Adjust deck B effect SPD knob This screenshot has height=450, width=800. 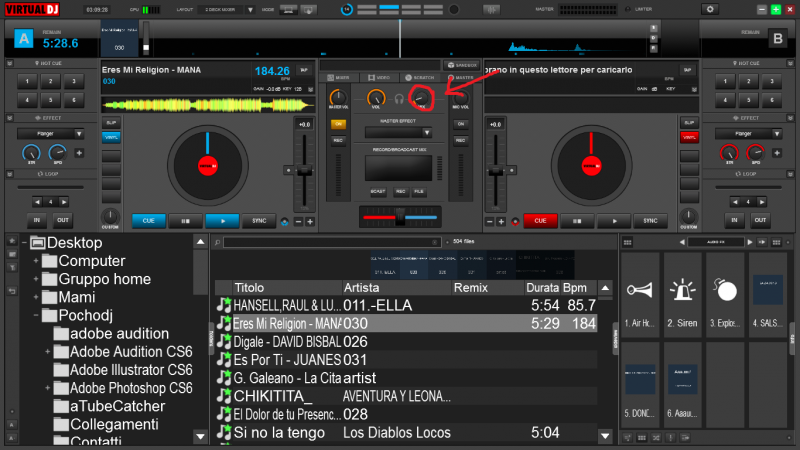tap(756, 153)
